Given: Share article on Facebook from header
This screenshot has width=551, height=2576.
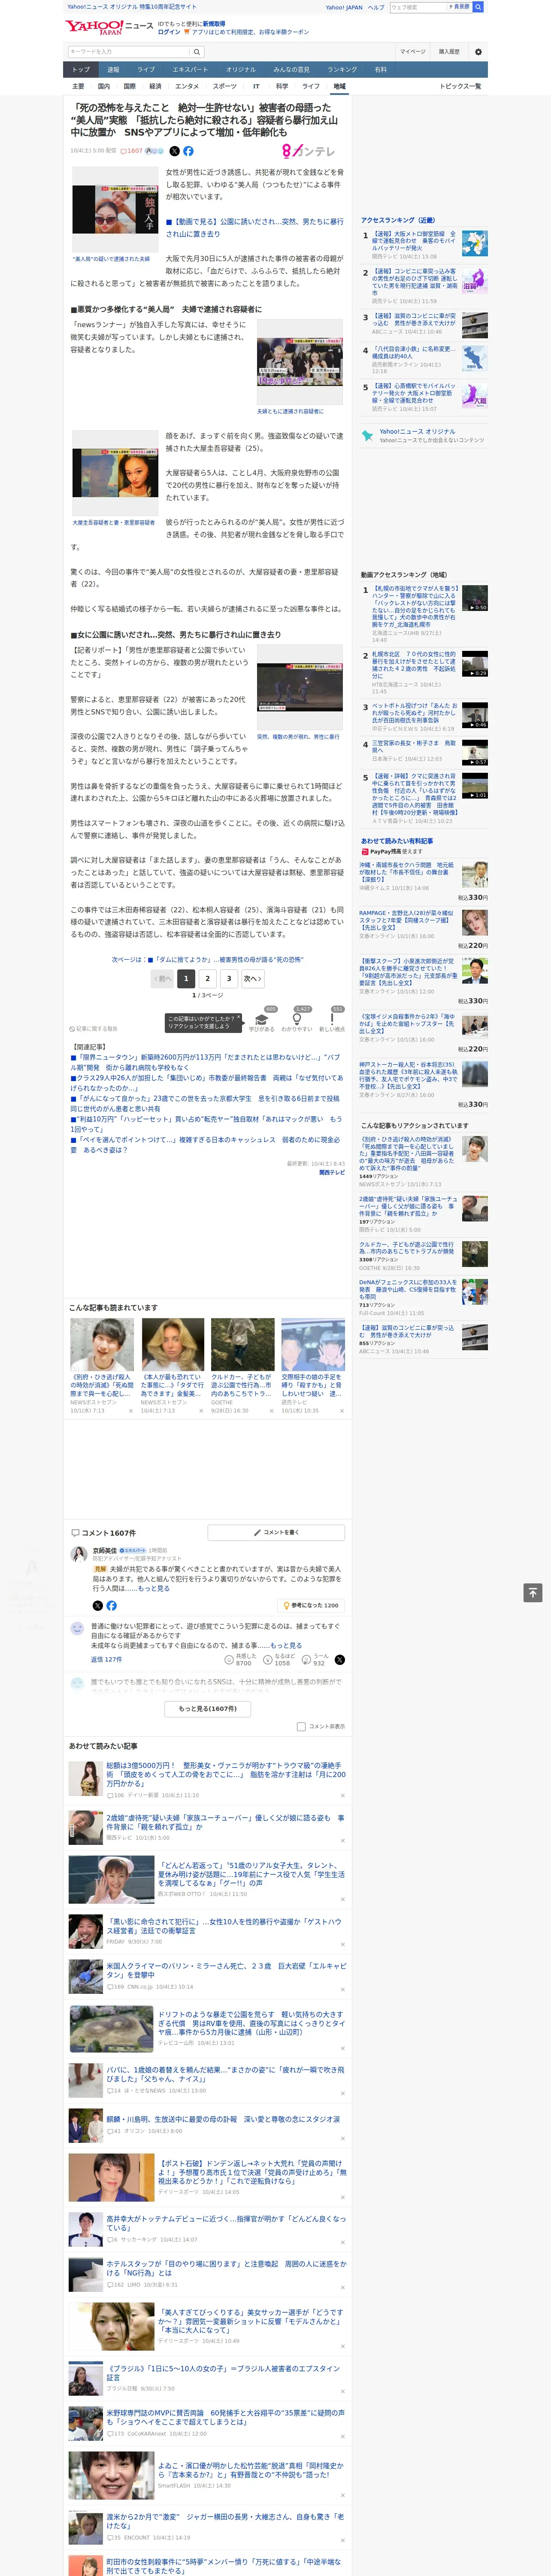Looking at the screenshot, I should point(188,151).
